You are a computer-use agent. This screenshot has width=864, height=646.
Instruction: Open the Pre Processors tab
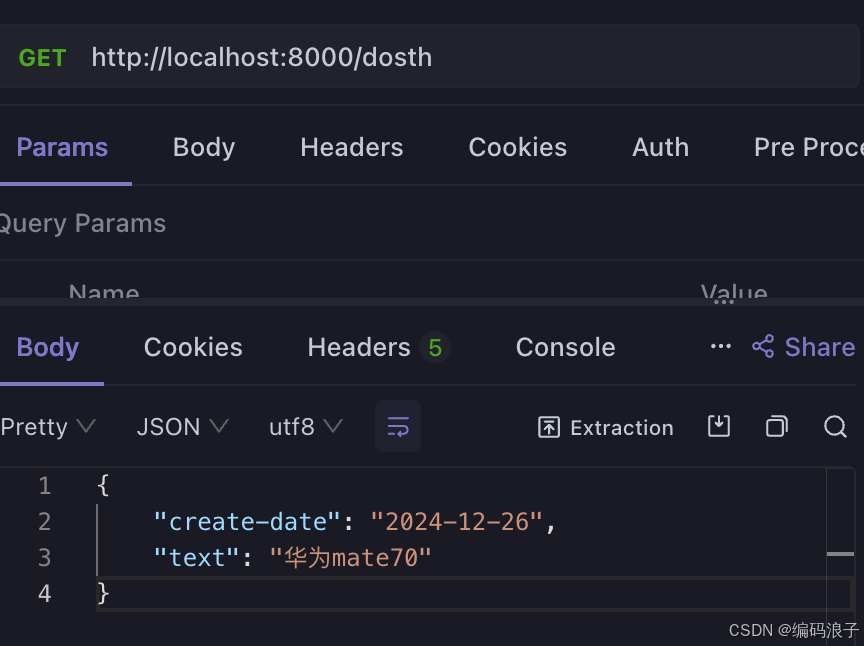coord(807,147)
